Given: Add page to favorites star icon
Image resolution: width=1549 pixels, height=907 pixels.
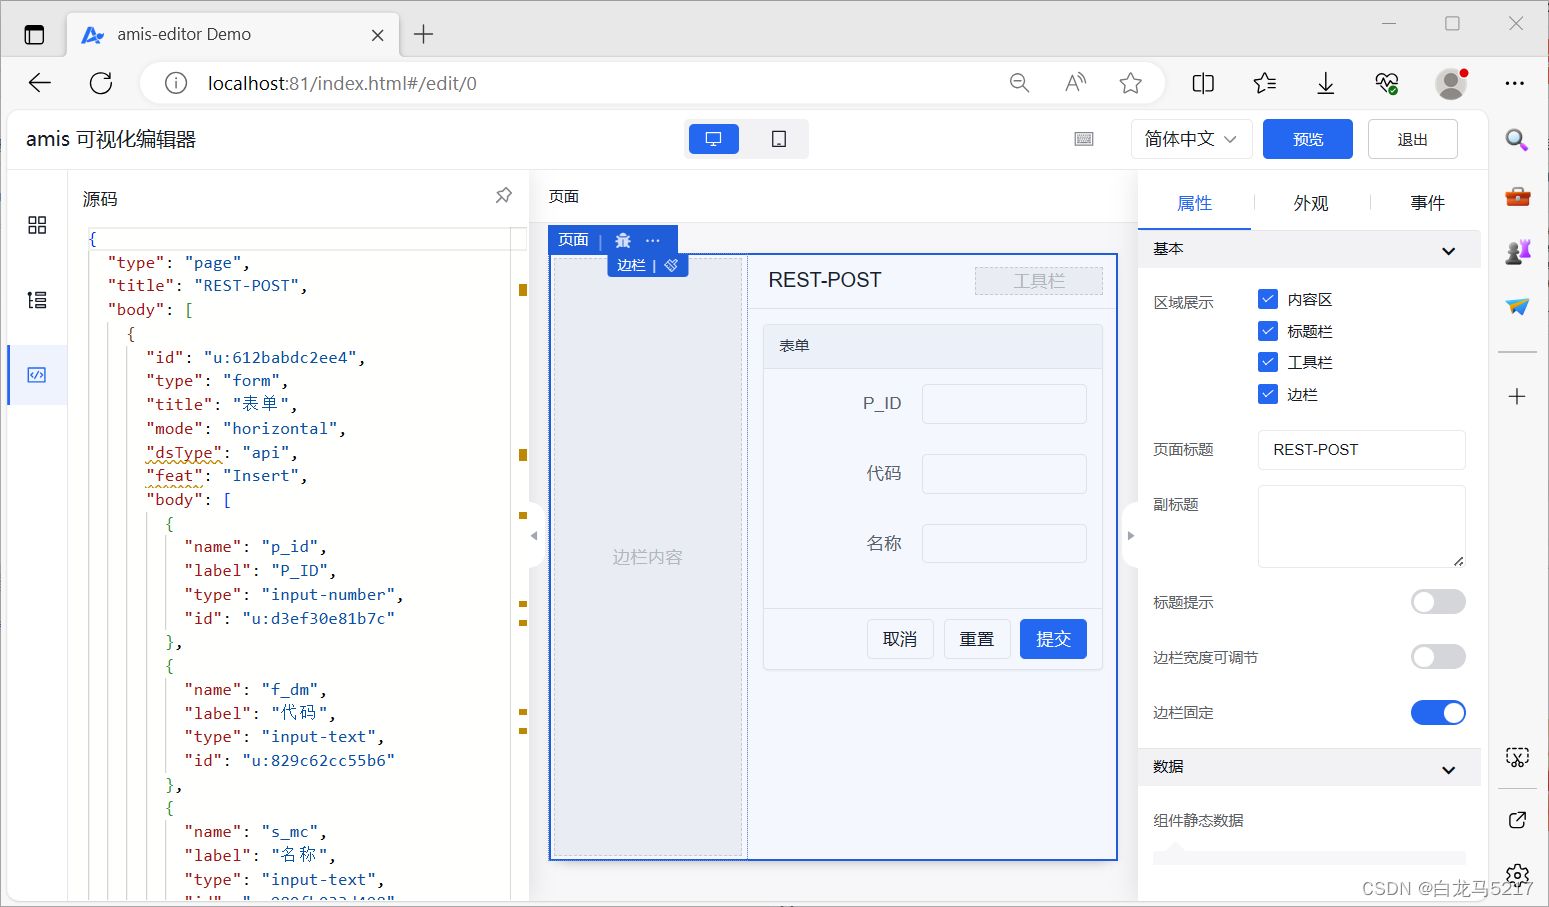Looking at the screenshot, I should click(x=1131, y=83).
